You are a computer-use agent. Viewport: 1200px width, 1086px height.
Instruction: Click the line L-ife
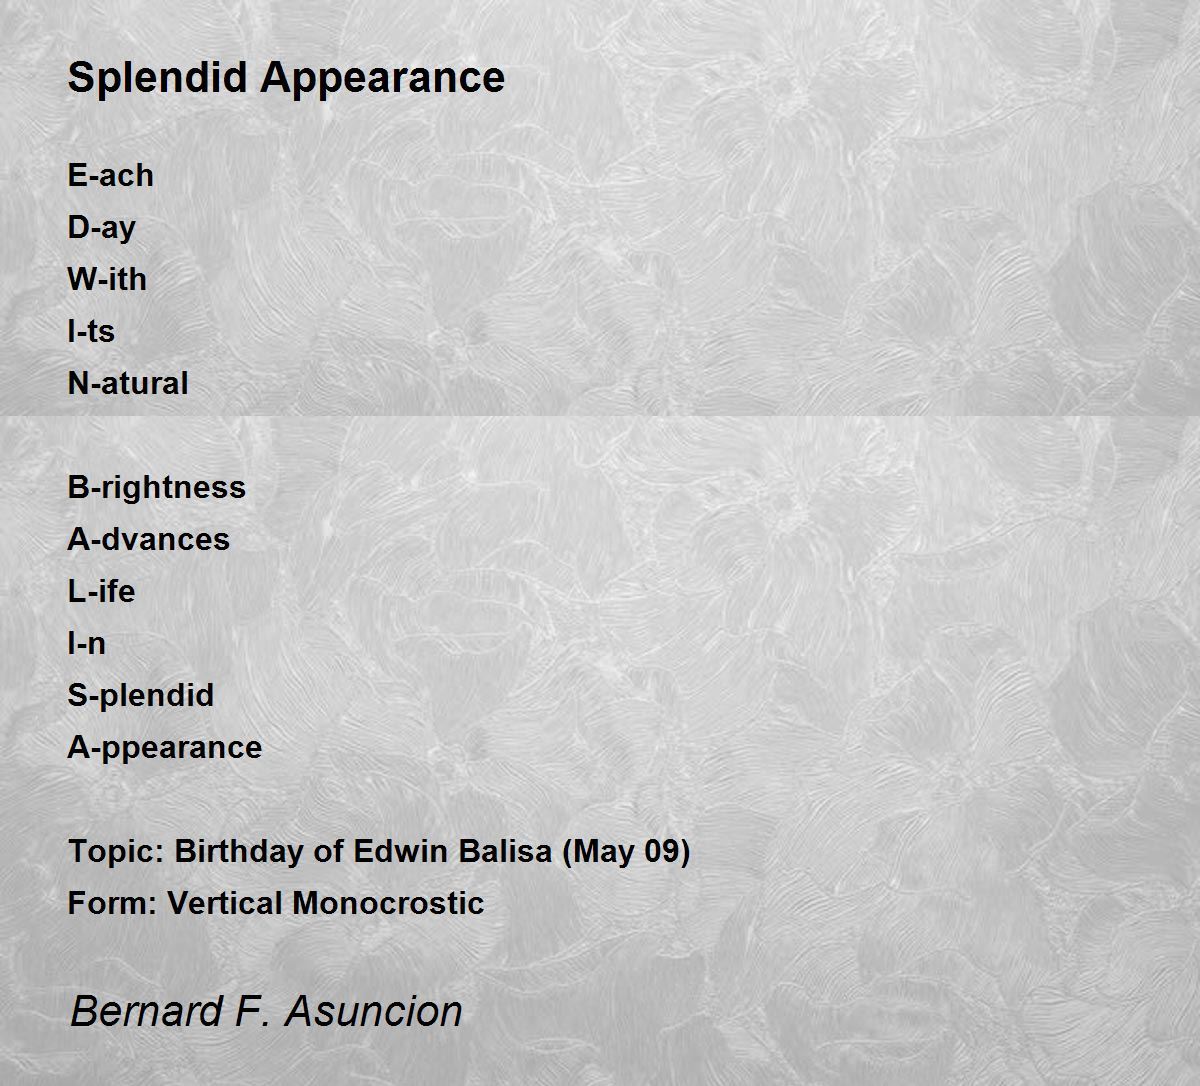point(101,591)
